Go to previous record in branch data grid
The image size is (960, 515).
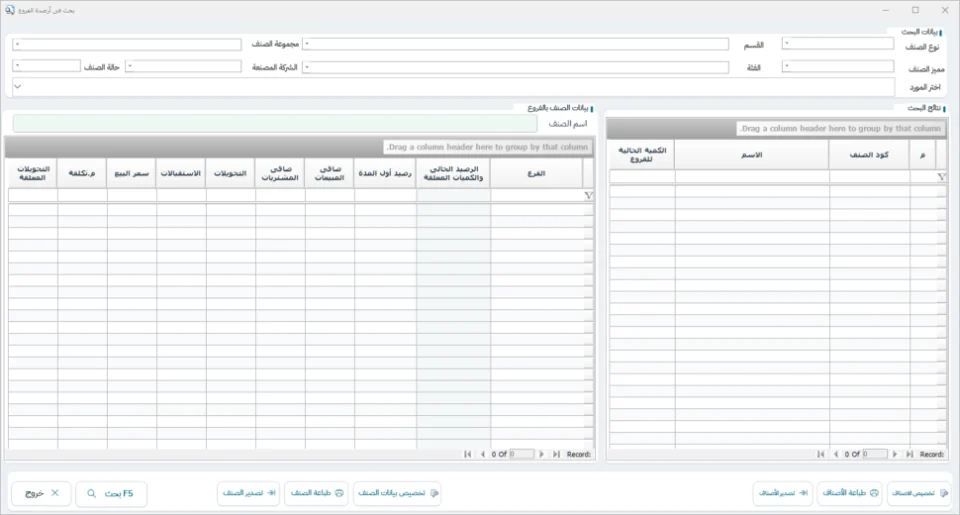pos(482,454)
